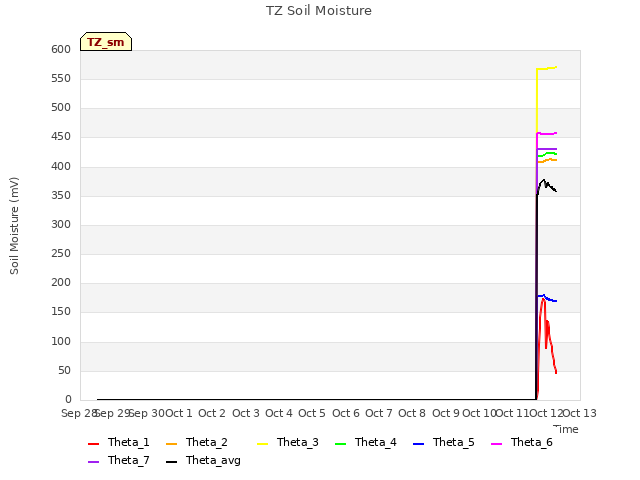
Task: Click the Oct 1 x-axis tick label
Action: point(178,413)
